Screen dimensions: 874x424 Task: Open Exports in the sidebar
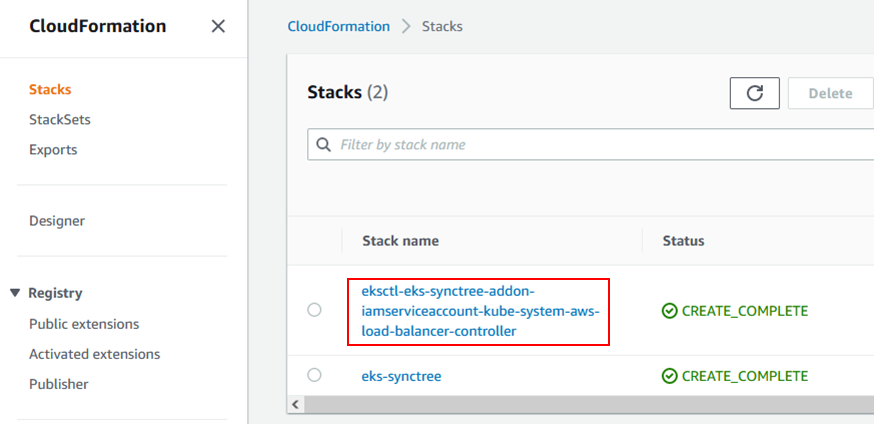[53, 149]
